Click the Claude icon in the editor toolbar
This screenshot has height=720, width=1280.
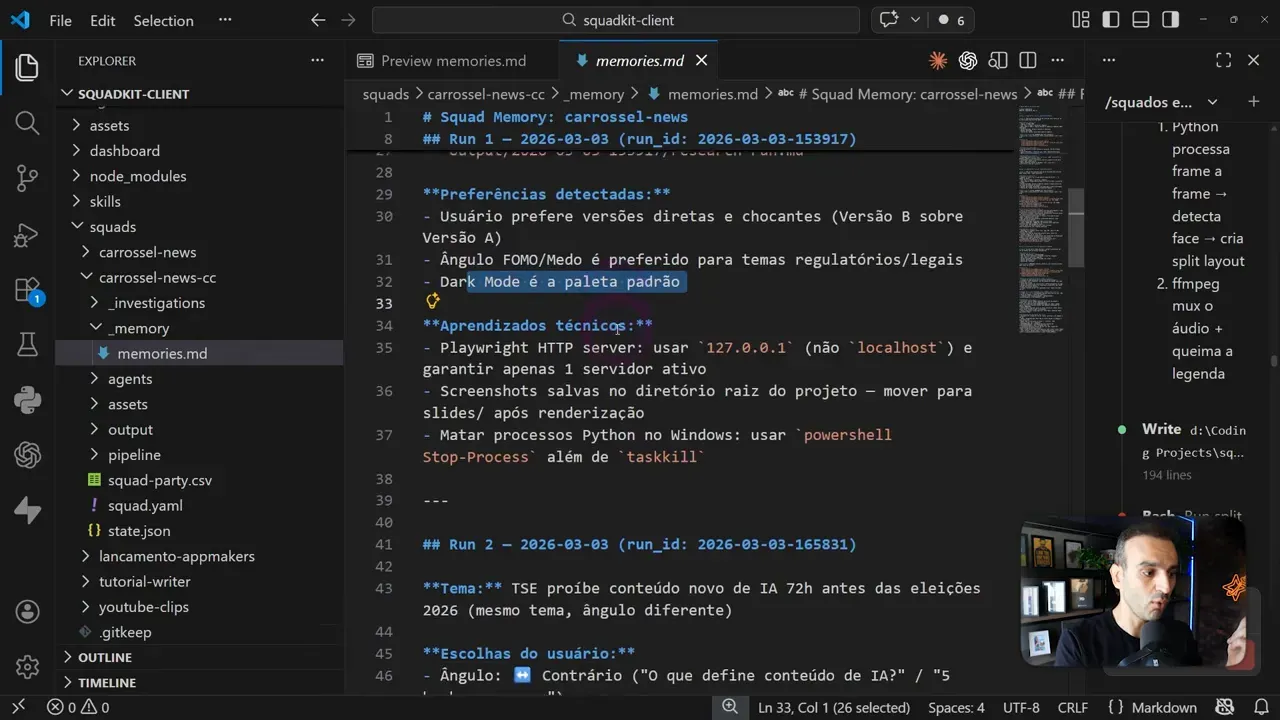coord(937,61)
